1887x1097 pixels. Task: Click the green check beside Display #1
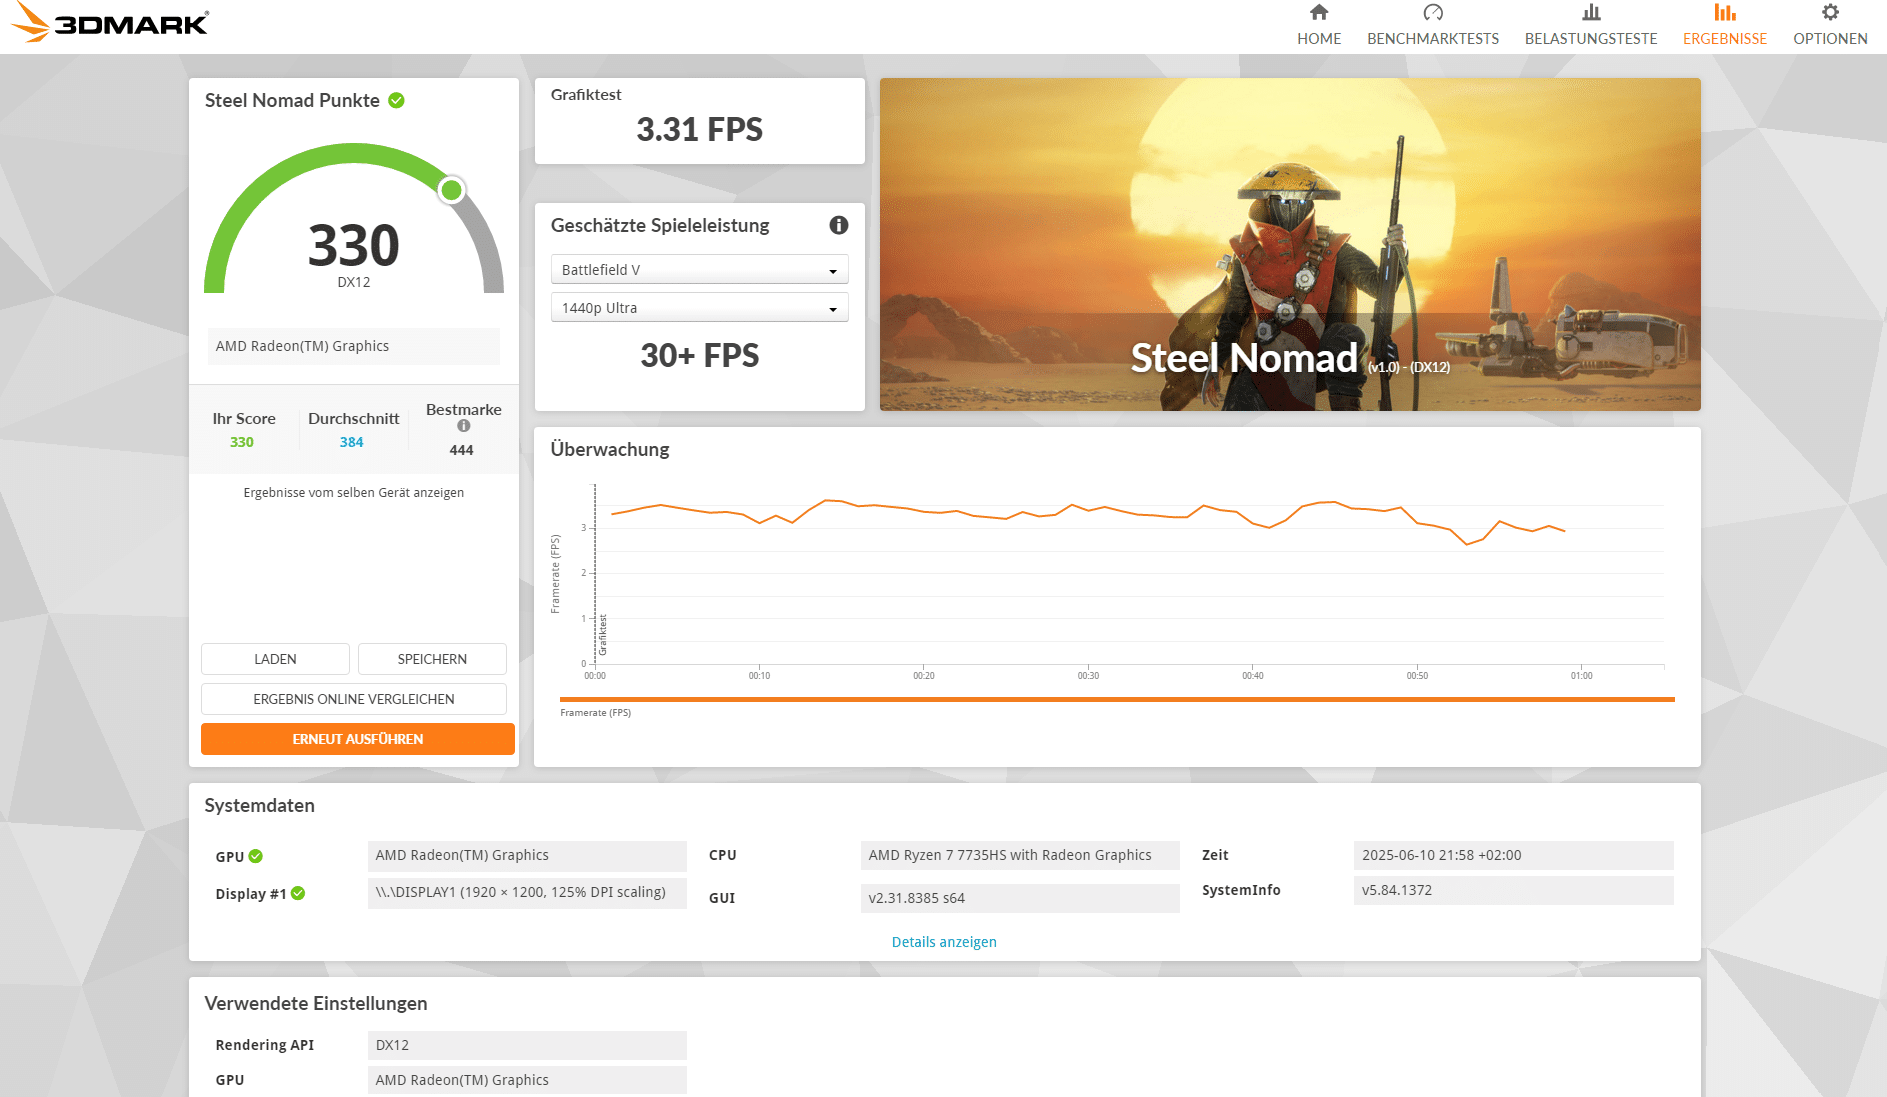tap(298, 893)
